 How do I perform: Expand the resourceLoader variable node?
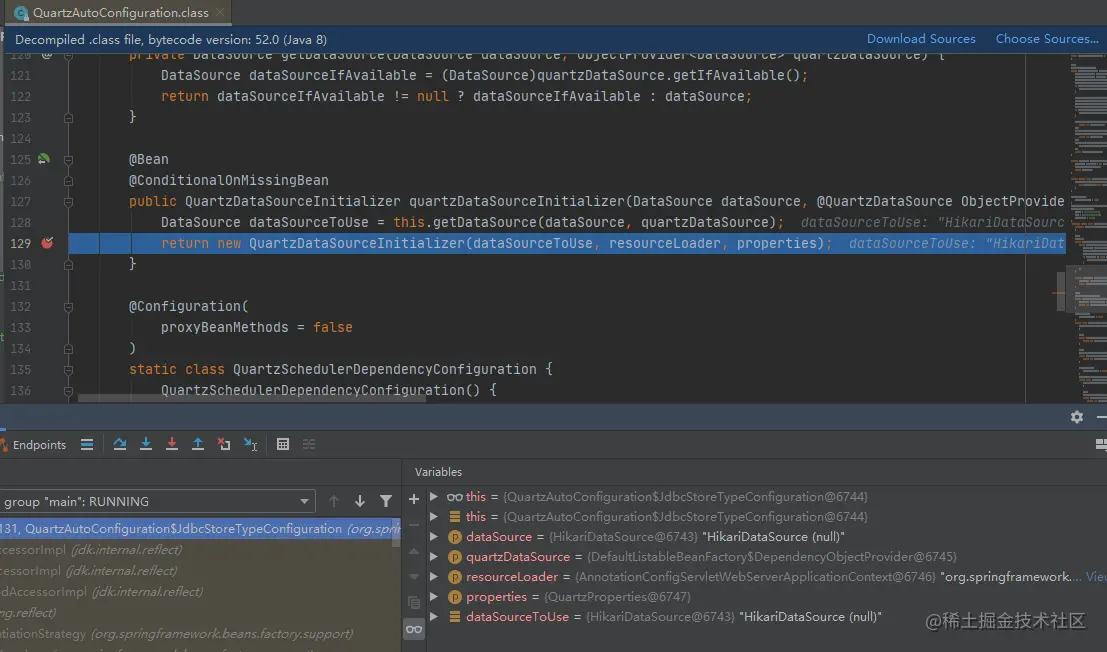pos(434,576)
